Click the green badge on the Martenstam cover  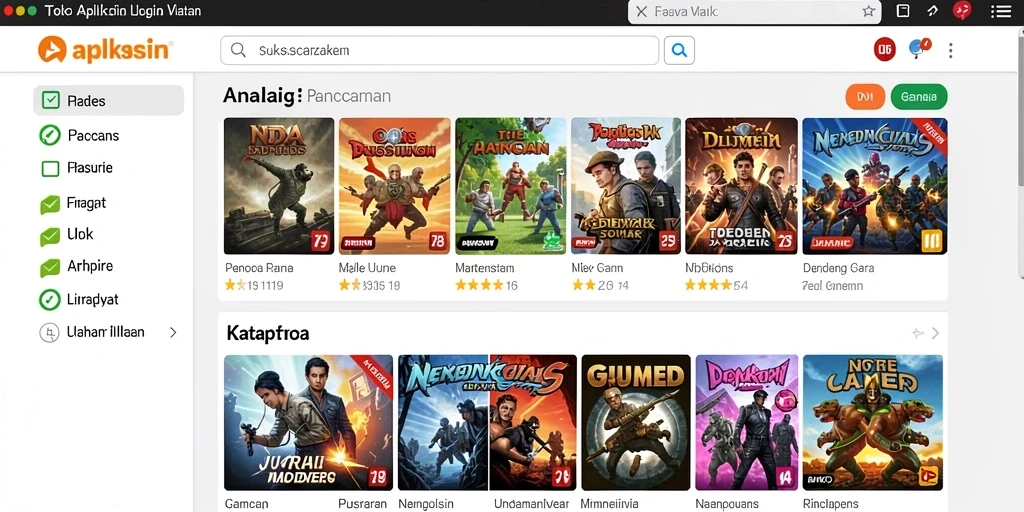552,240
